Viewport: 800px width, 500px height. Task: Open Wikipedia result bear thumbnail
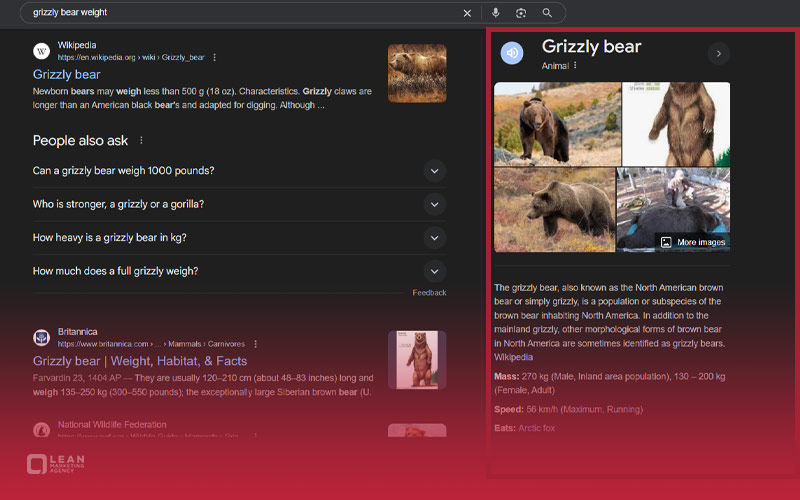click(417, 73)
